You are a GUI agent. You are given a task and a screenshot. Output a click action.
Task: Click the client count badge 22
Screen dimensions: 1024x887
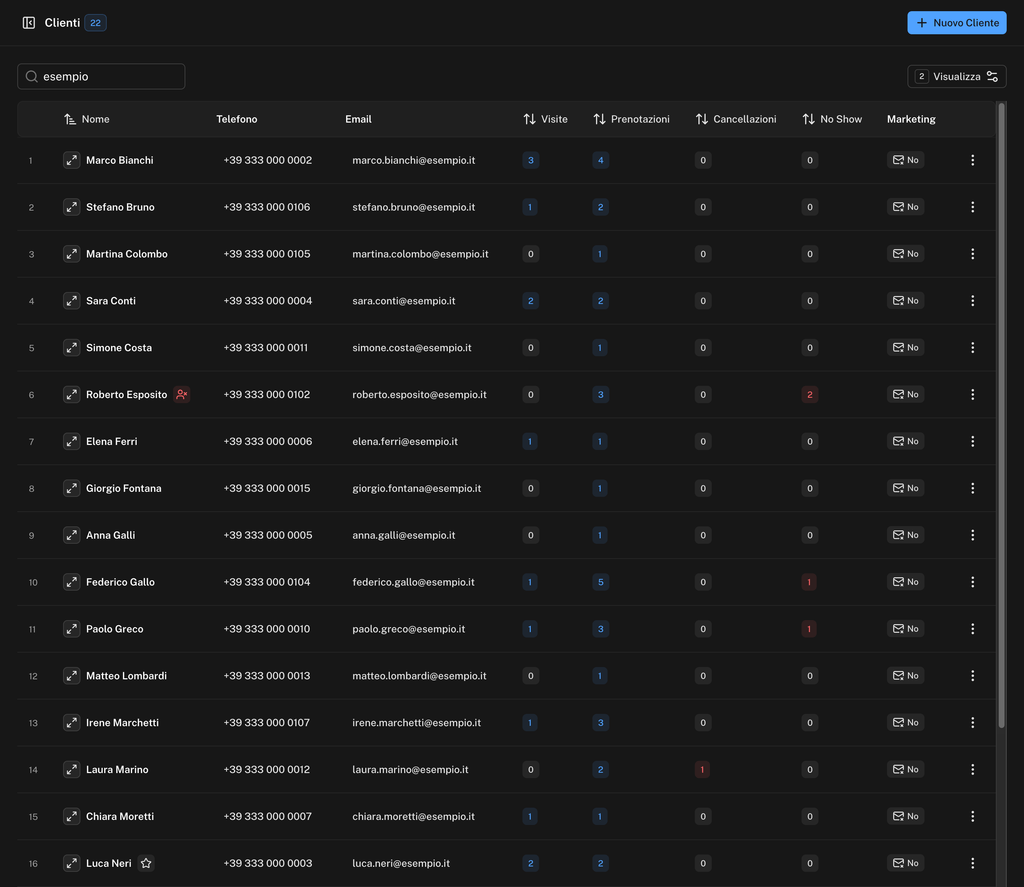coord(95,23)
